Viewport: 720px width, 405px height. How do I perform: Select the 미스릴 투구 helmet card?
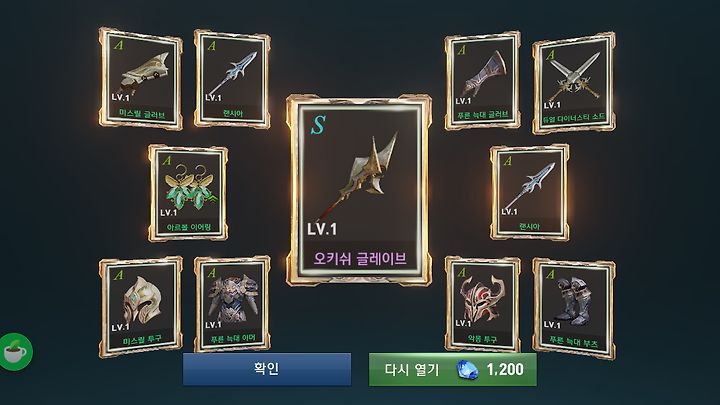[141, 307]
